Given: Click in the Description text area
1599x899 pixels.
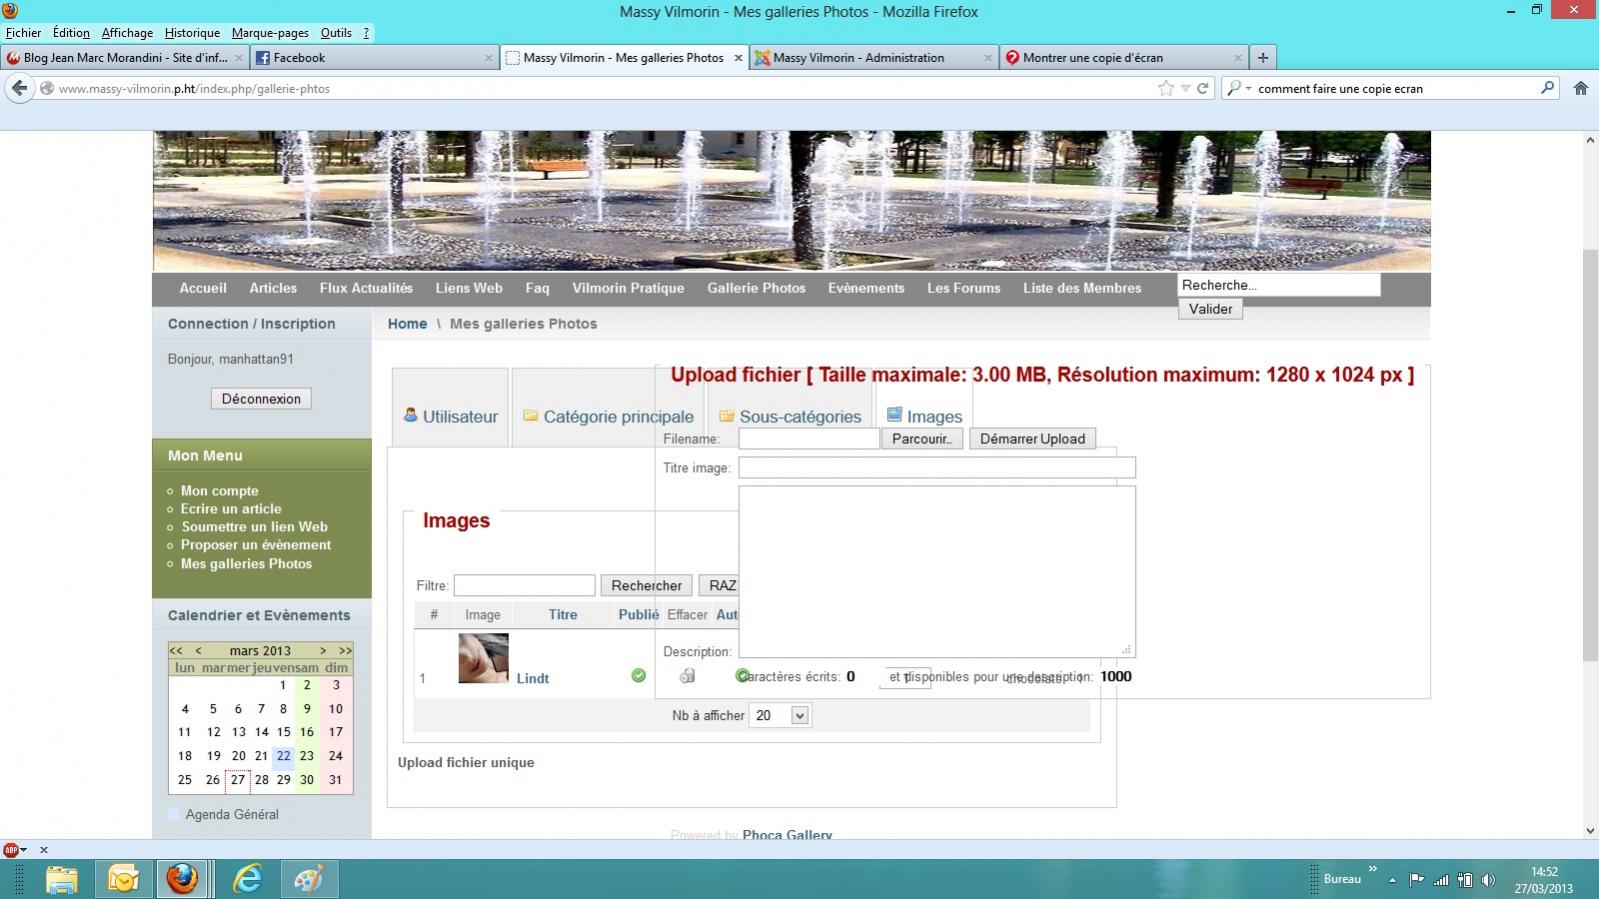Looking at the screenshot, I should (937, 571).
